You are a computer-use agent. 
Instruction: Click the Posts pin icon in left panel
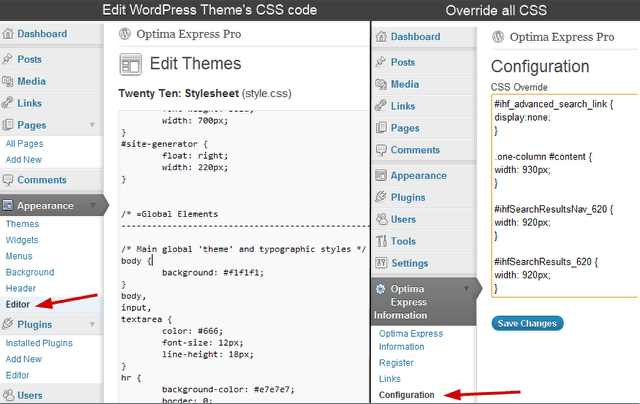pos(7,59)
